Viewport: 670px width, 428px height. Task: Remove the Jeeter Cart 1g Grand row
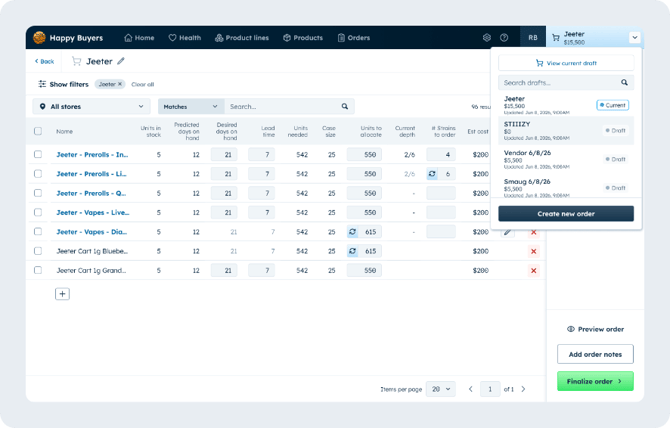(533, 270)
